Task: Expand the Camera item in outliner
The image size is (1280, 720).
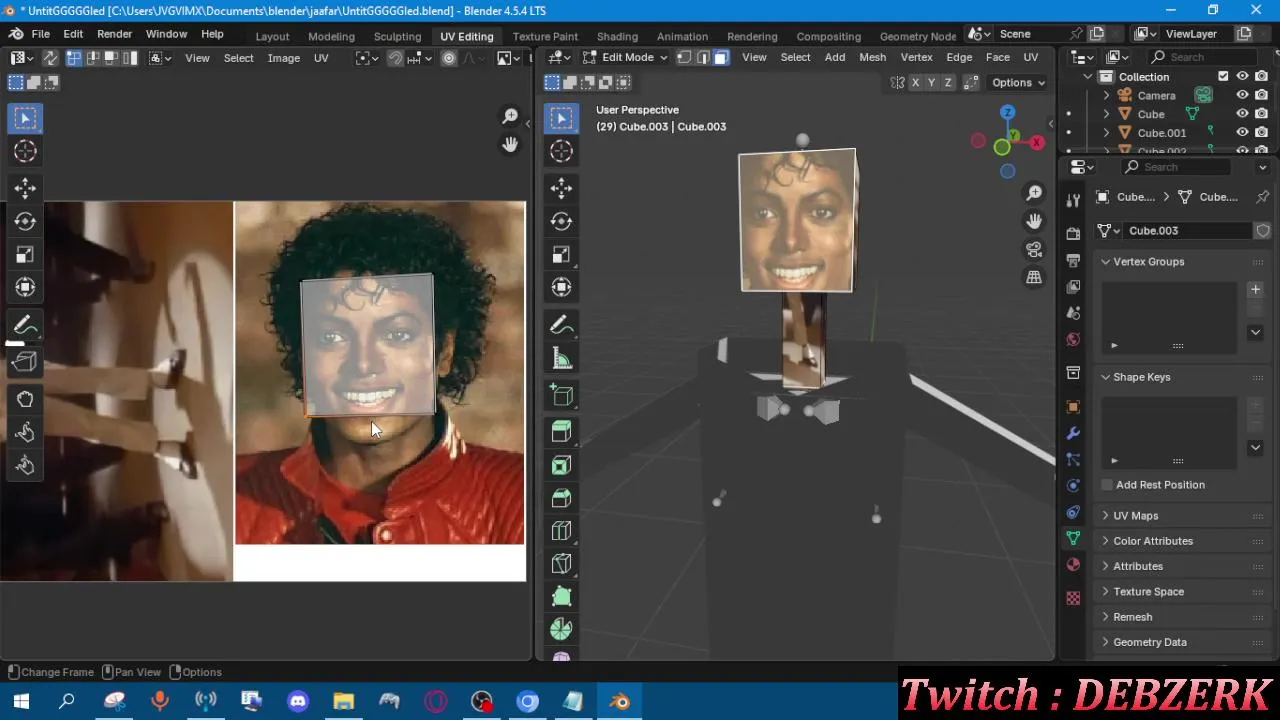Action: [x=1107, y=96]
